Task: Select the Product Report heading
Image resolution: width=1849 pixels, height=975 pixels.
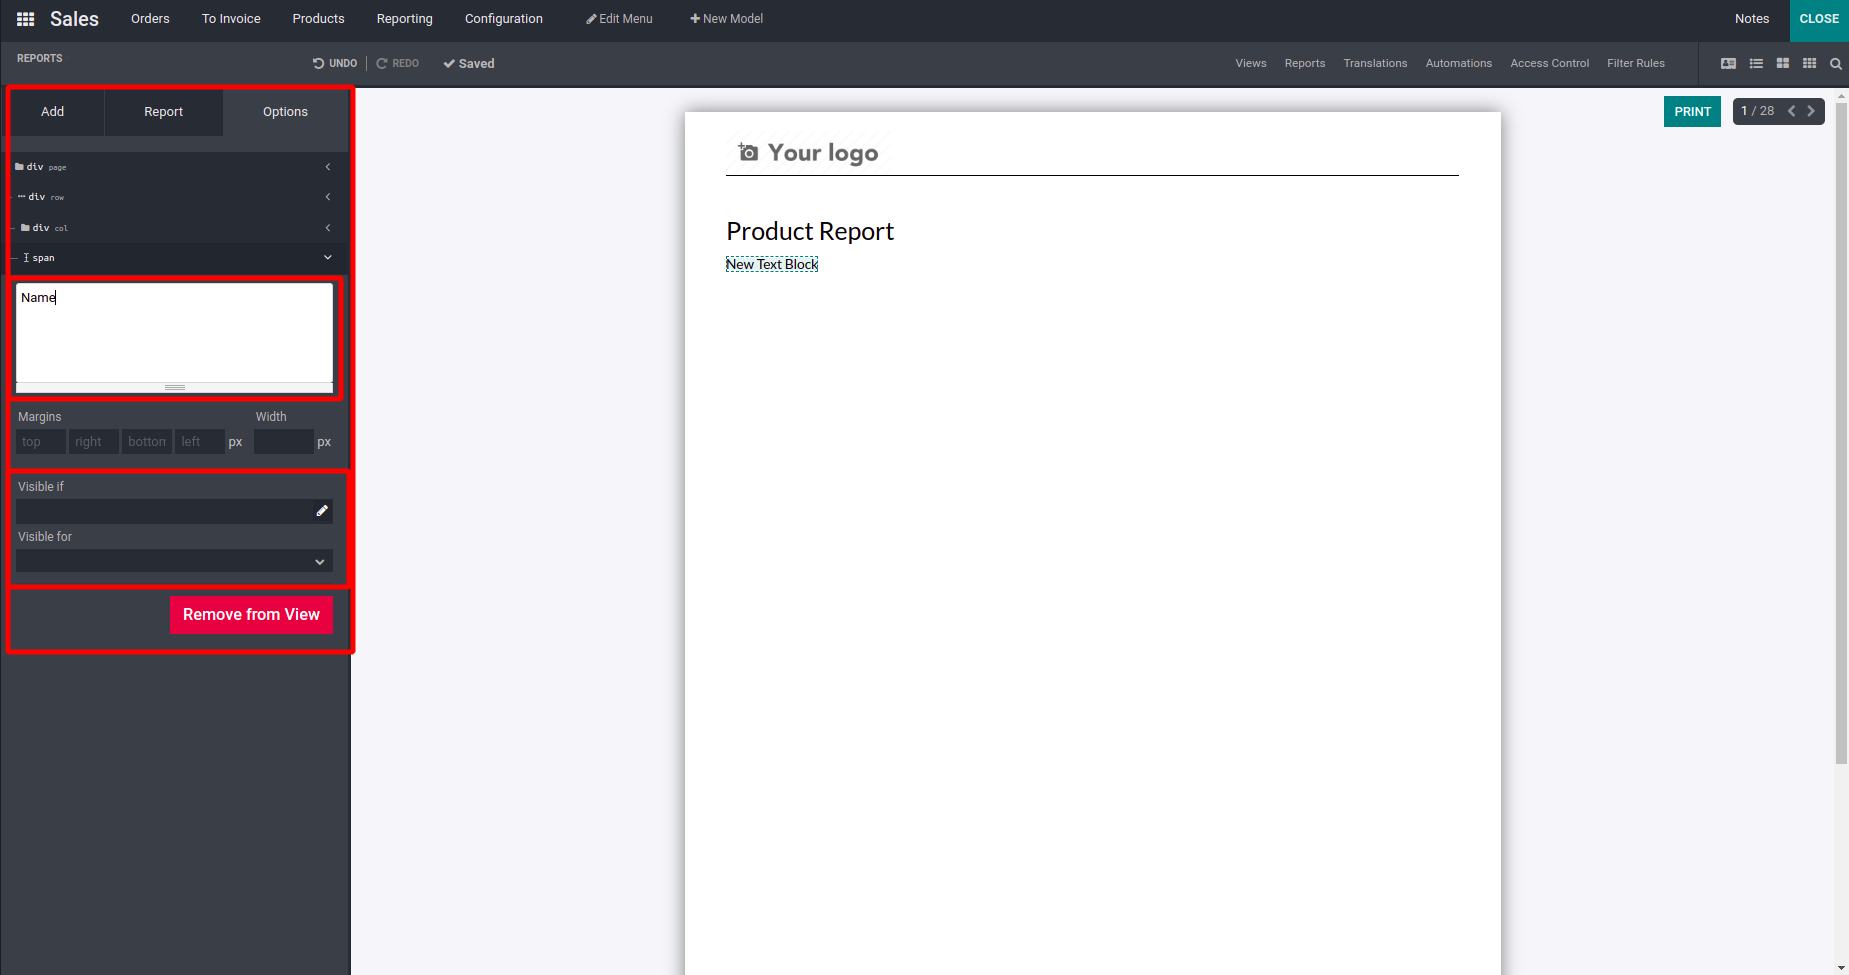Action: [810, 232]
